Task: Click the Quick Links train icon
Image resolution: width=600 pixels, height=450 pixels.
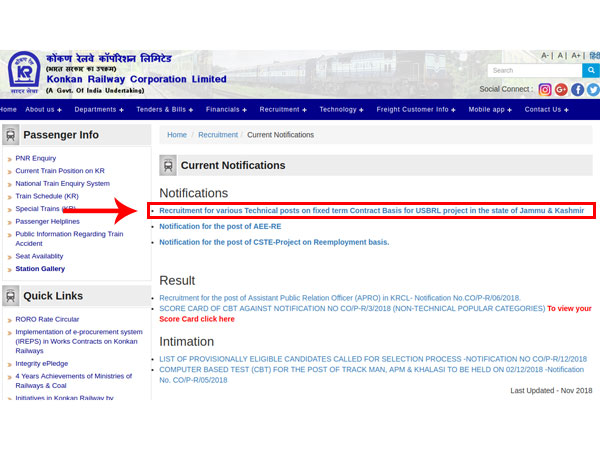Action: pyautogui.click(x=11, y=296)
